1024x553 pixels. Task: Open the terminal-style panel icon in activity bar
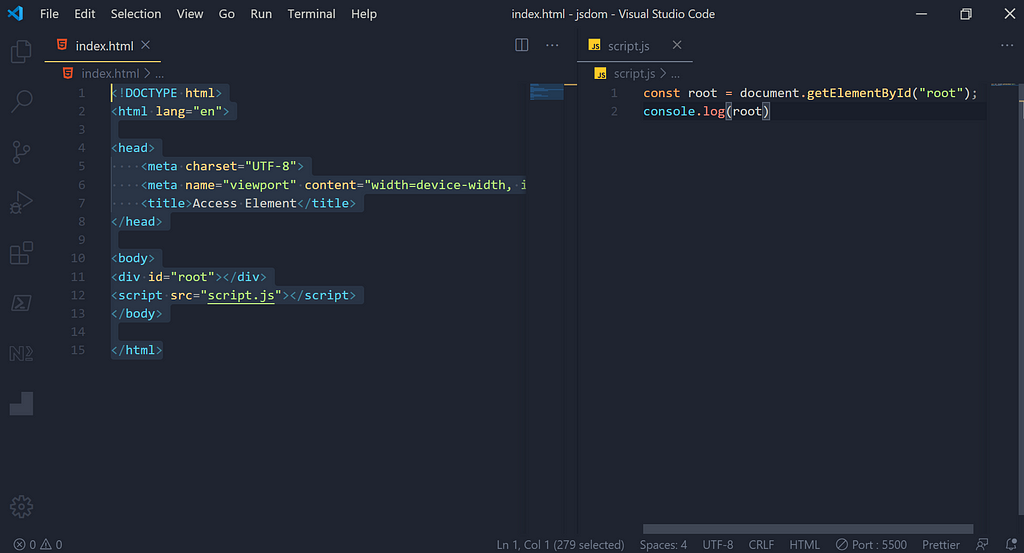pyautogui.click(x=21, y=303)
